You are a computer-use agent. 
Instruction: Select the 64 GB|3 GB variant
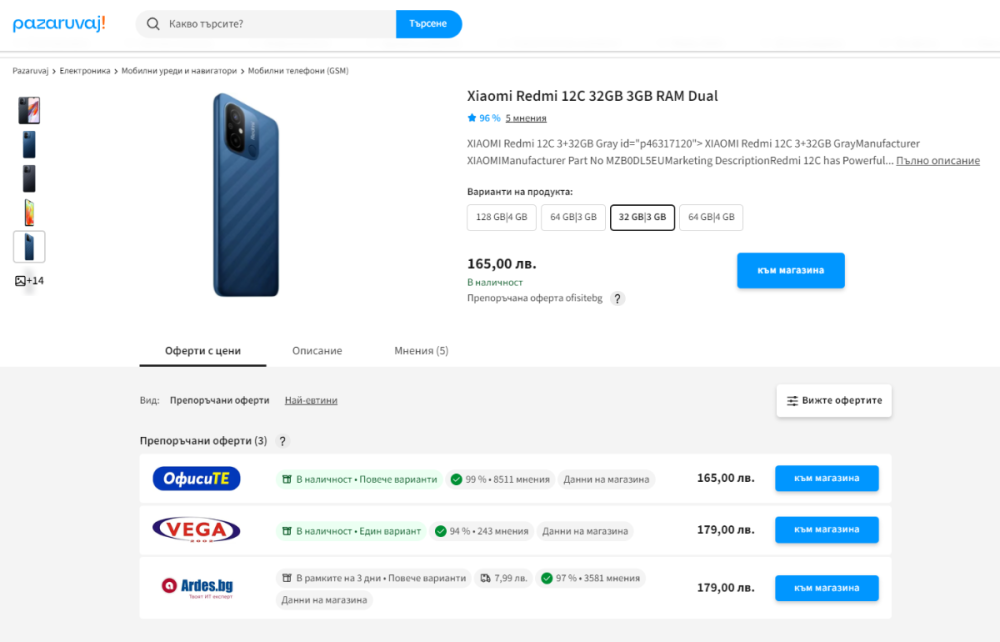coord(573,217)
